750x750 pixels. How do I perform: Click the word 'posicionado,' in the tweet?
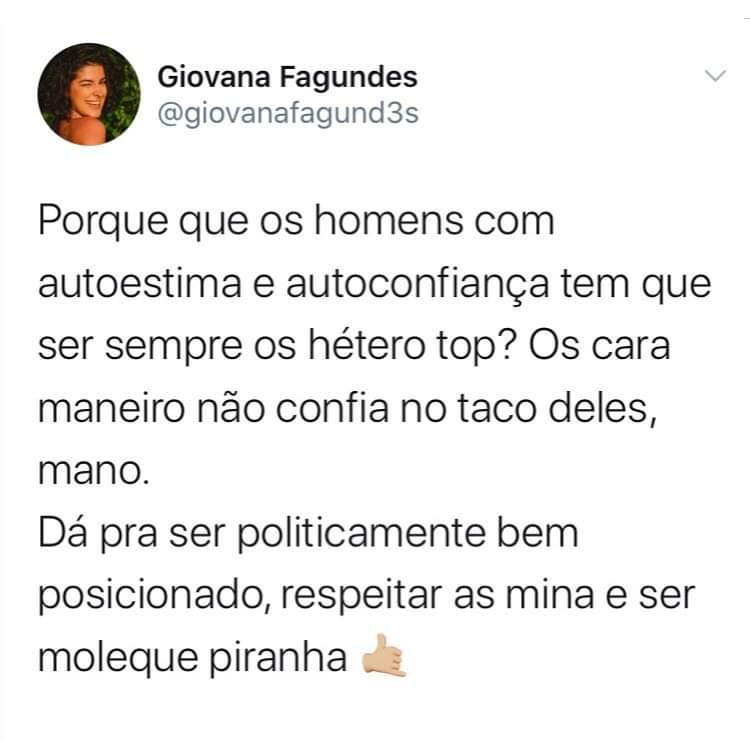[x=154, y=597]
